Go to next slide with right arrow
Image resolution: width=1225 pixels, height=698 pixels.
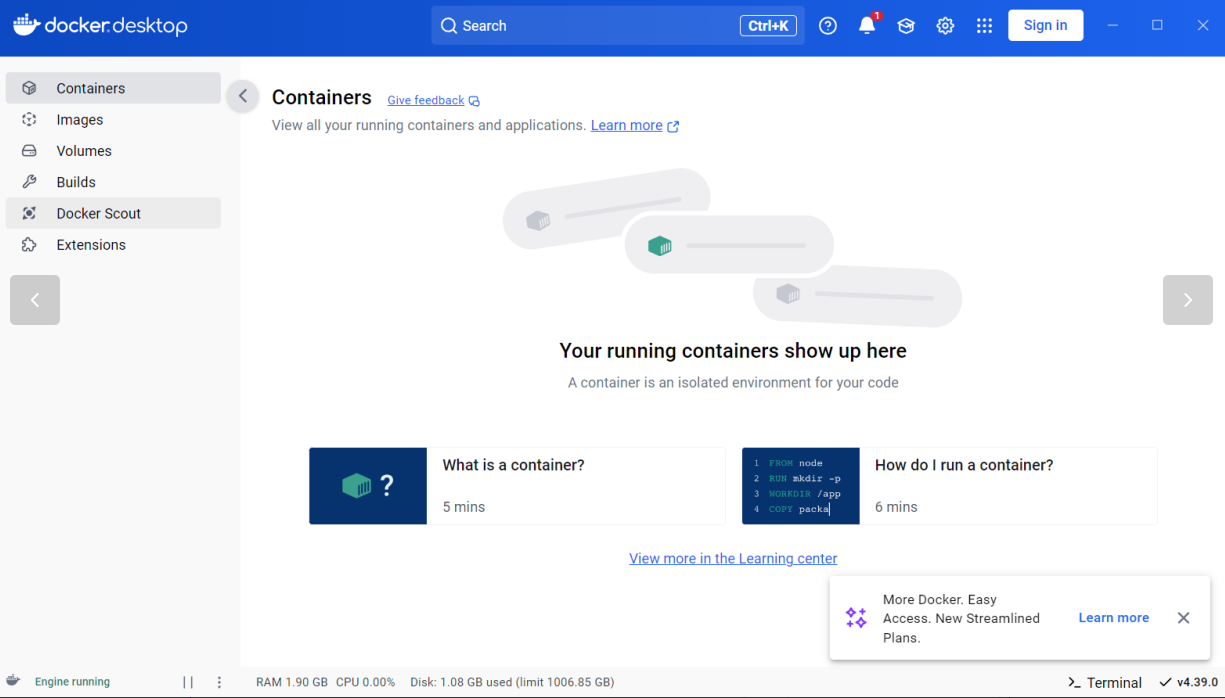(x=1187, y=300)
